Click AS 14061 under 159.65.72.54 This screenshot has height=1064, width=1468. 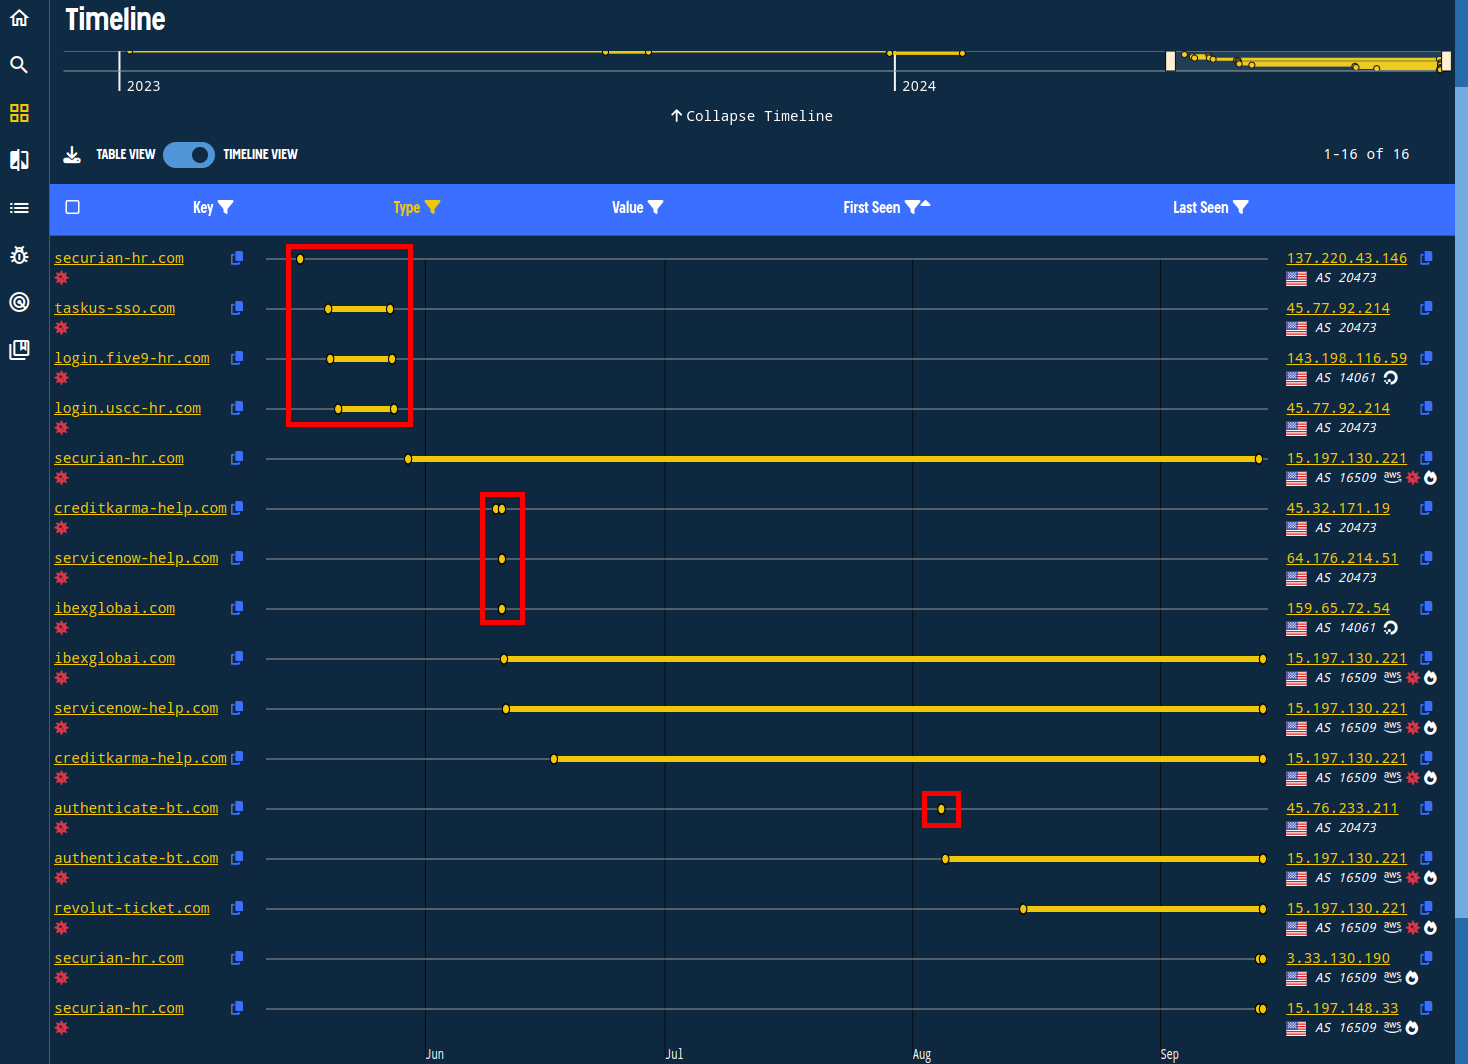[1346, 628]
